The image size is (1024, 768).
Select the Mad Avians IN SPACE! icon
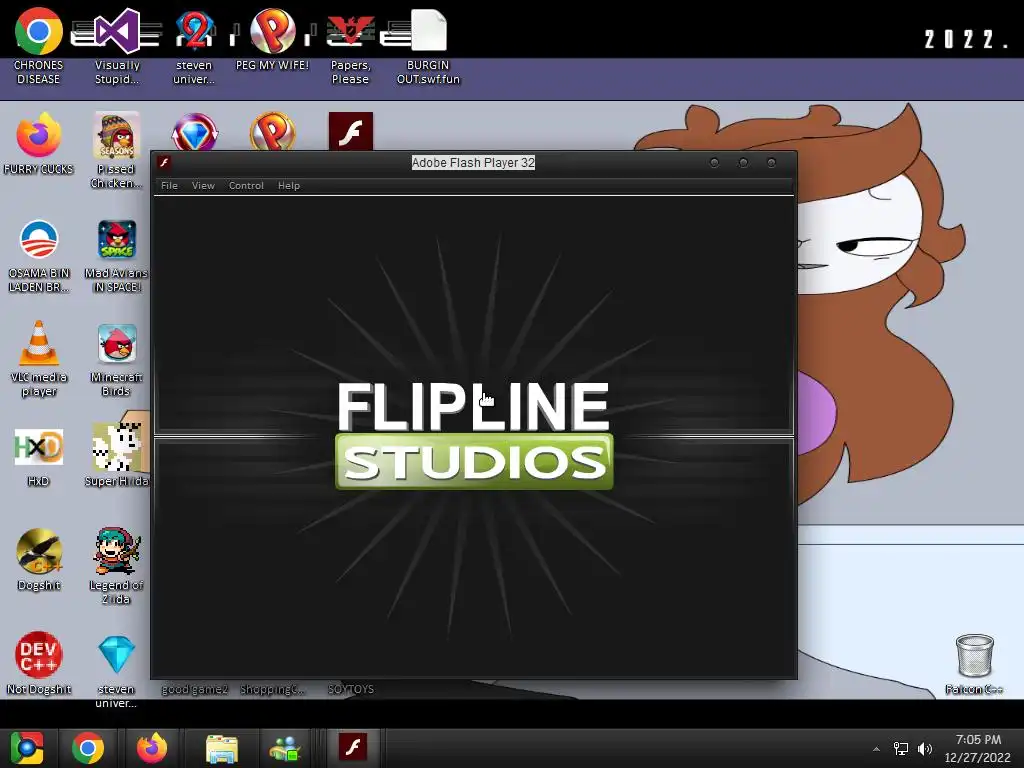pyautogui.click(x=116, y=256)
